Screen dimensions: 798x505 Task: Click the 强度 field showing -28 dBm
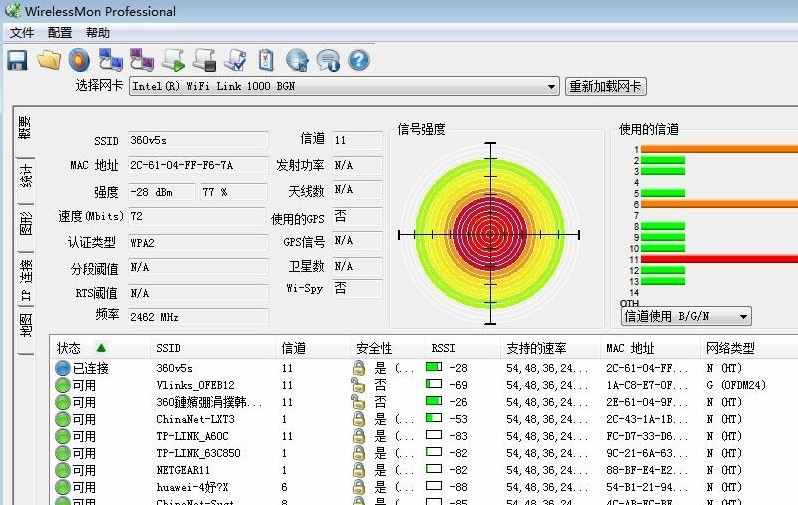pos(161,192)
